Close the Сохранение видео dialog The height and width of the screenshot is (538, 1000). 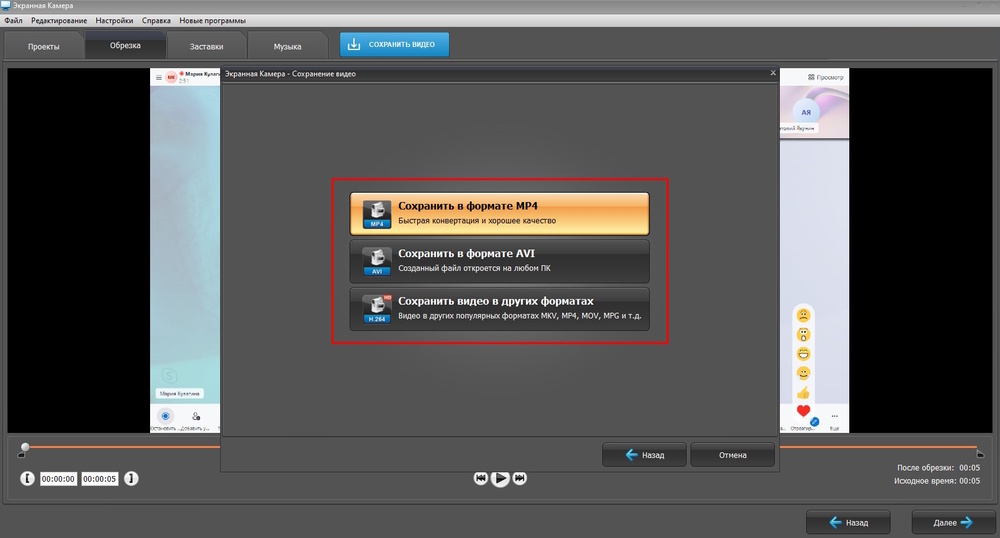pyautogui.click(x=773, y=73)
